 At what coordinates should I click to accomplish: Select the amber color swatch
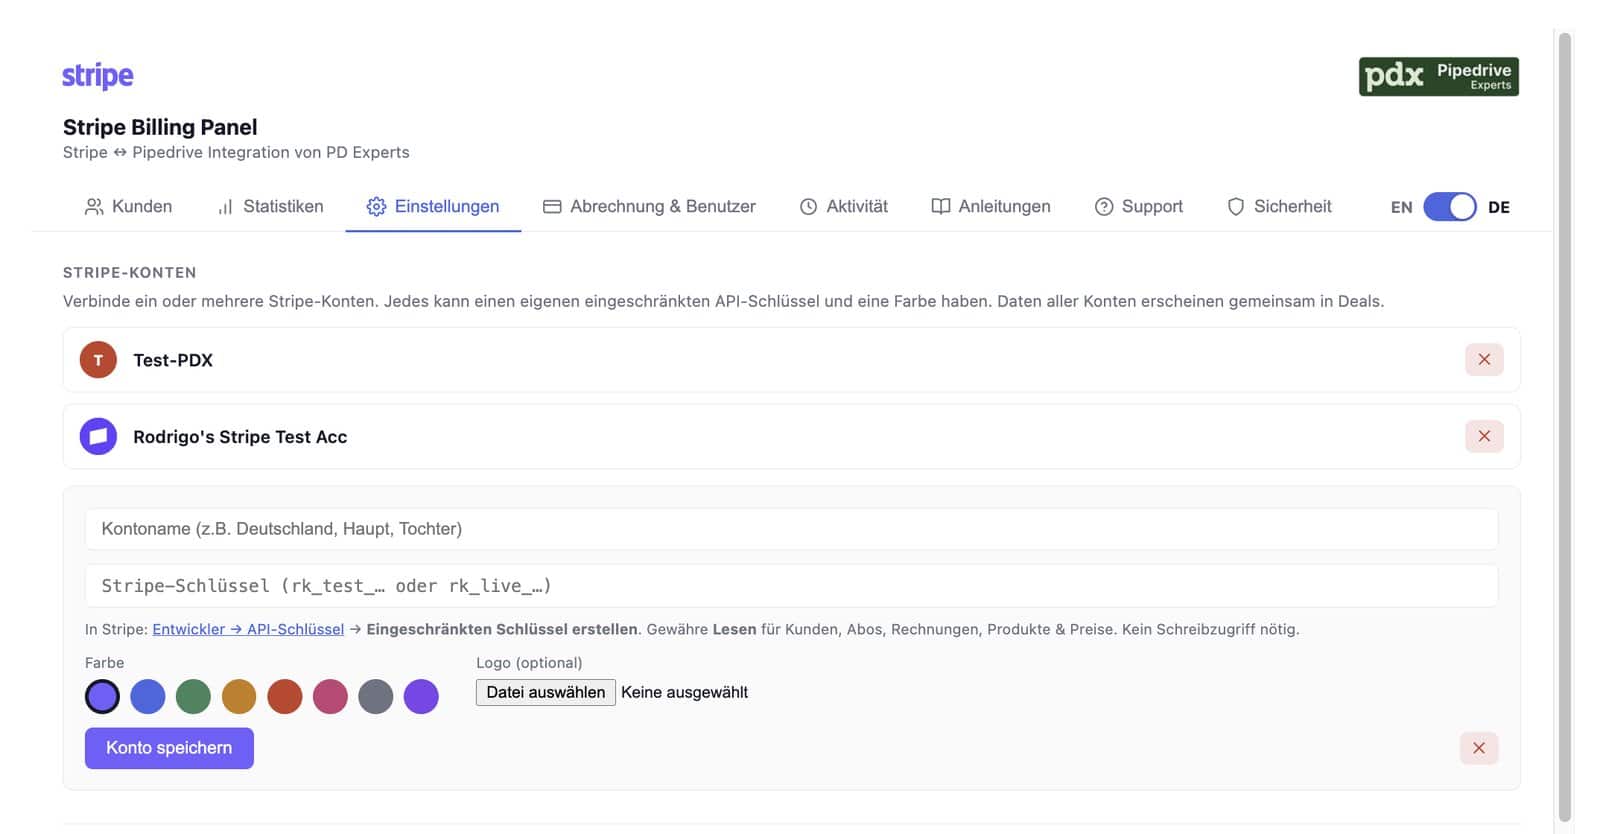[239, 696]
